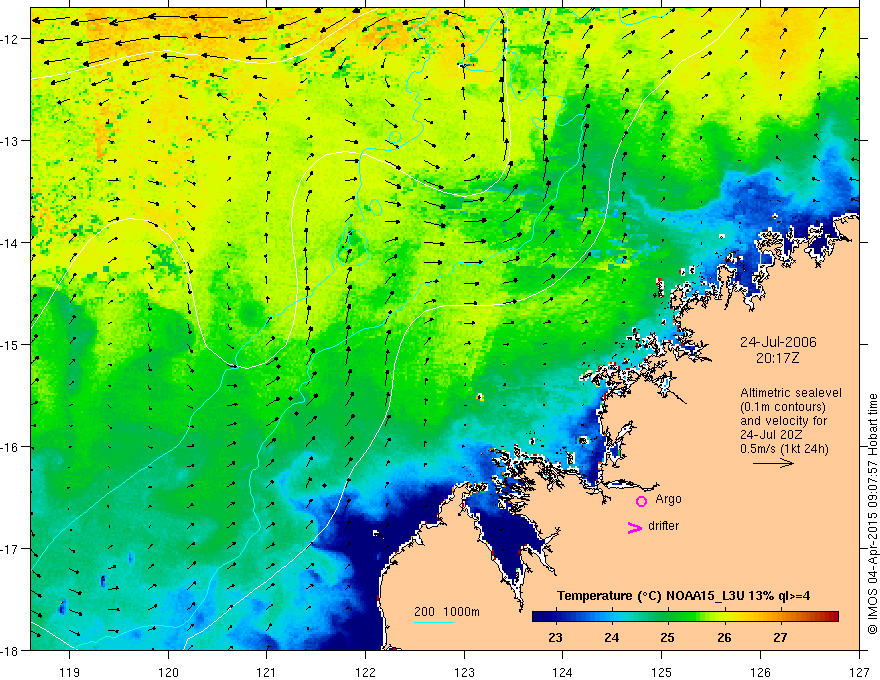Viewport: 880px width, 680px height.
Task: Click the 27 label on the temperature scale
Action: point(780,637)
